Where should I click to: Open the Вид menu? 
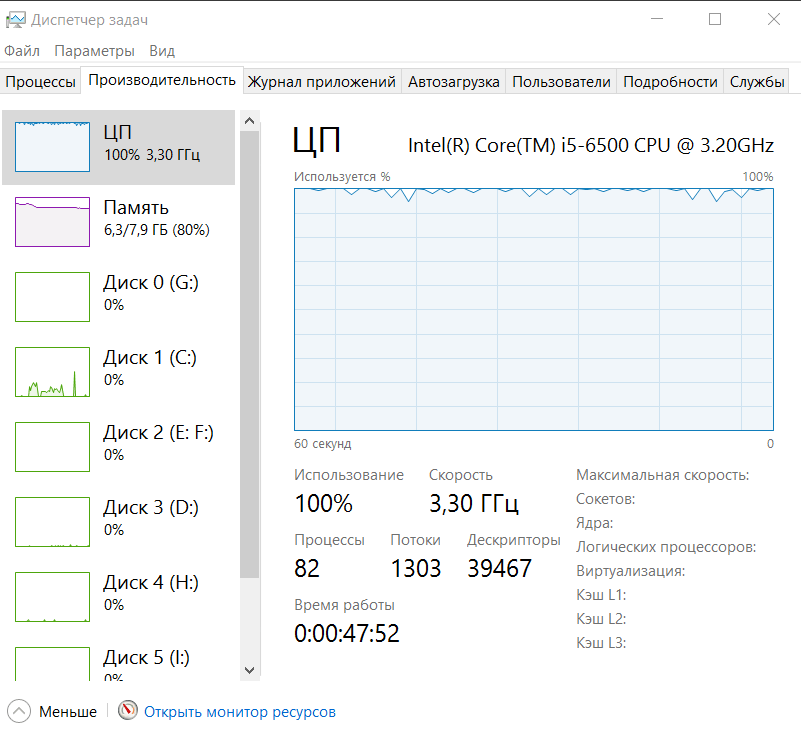(x=162, y=51)
